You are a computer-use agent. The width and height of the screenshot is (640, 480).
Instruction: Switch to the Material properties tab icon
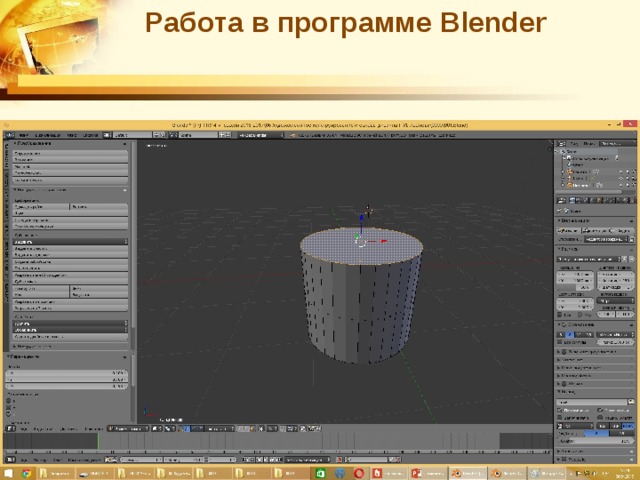(x=626, y=200)
